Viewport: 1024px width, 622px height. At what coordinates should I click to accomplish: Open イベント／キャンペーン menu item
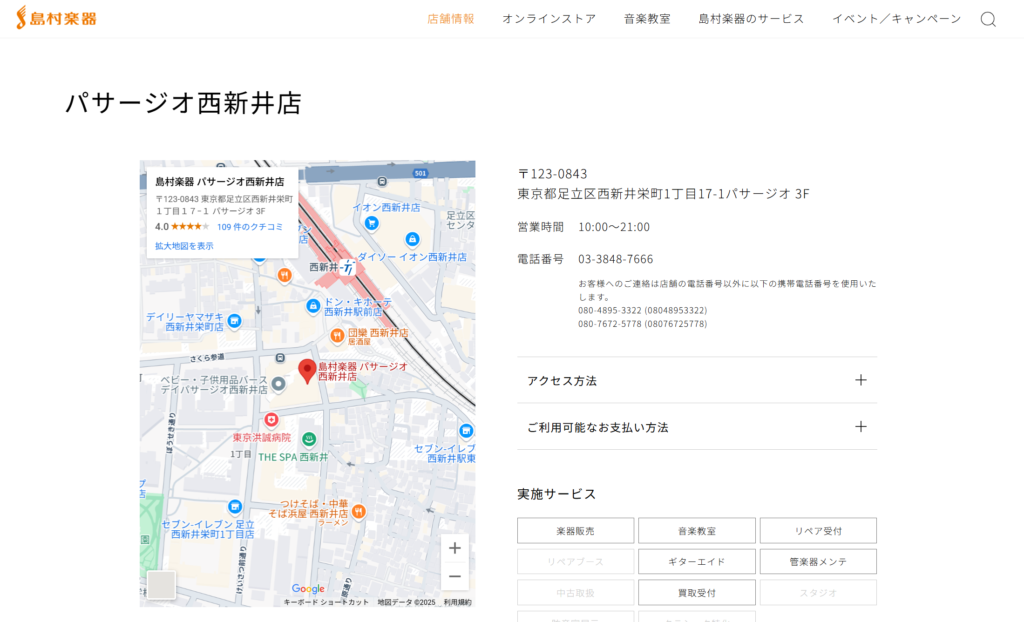897,19
